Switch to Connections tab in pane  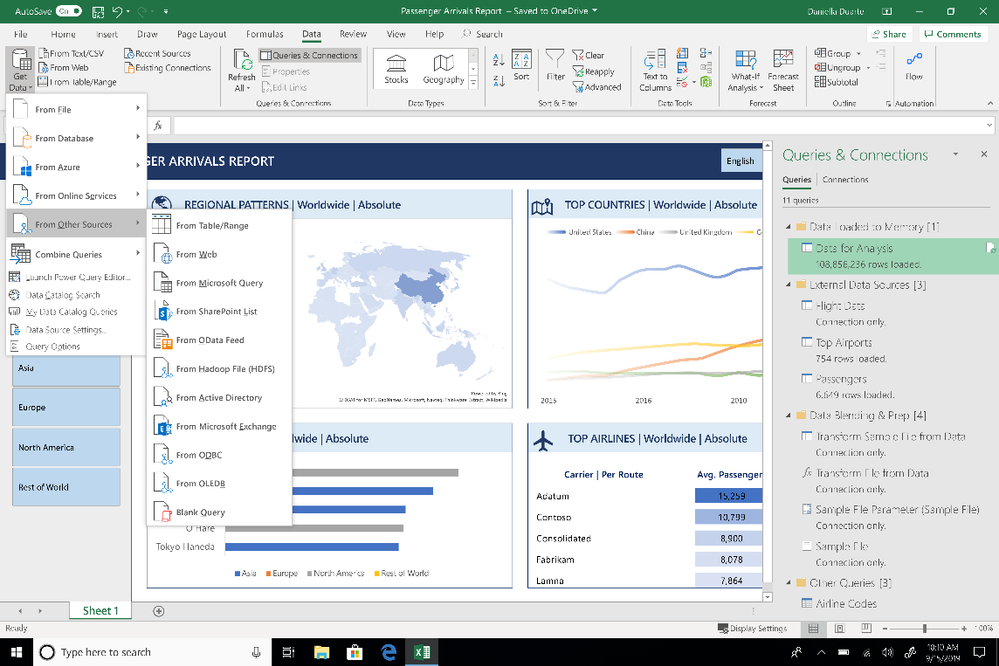(x=845, y=180)
